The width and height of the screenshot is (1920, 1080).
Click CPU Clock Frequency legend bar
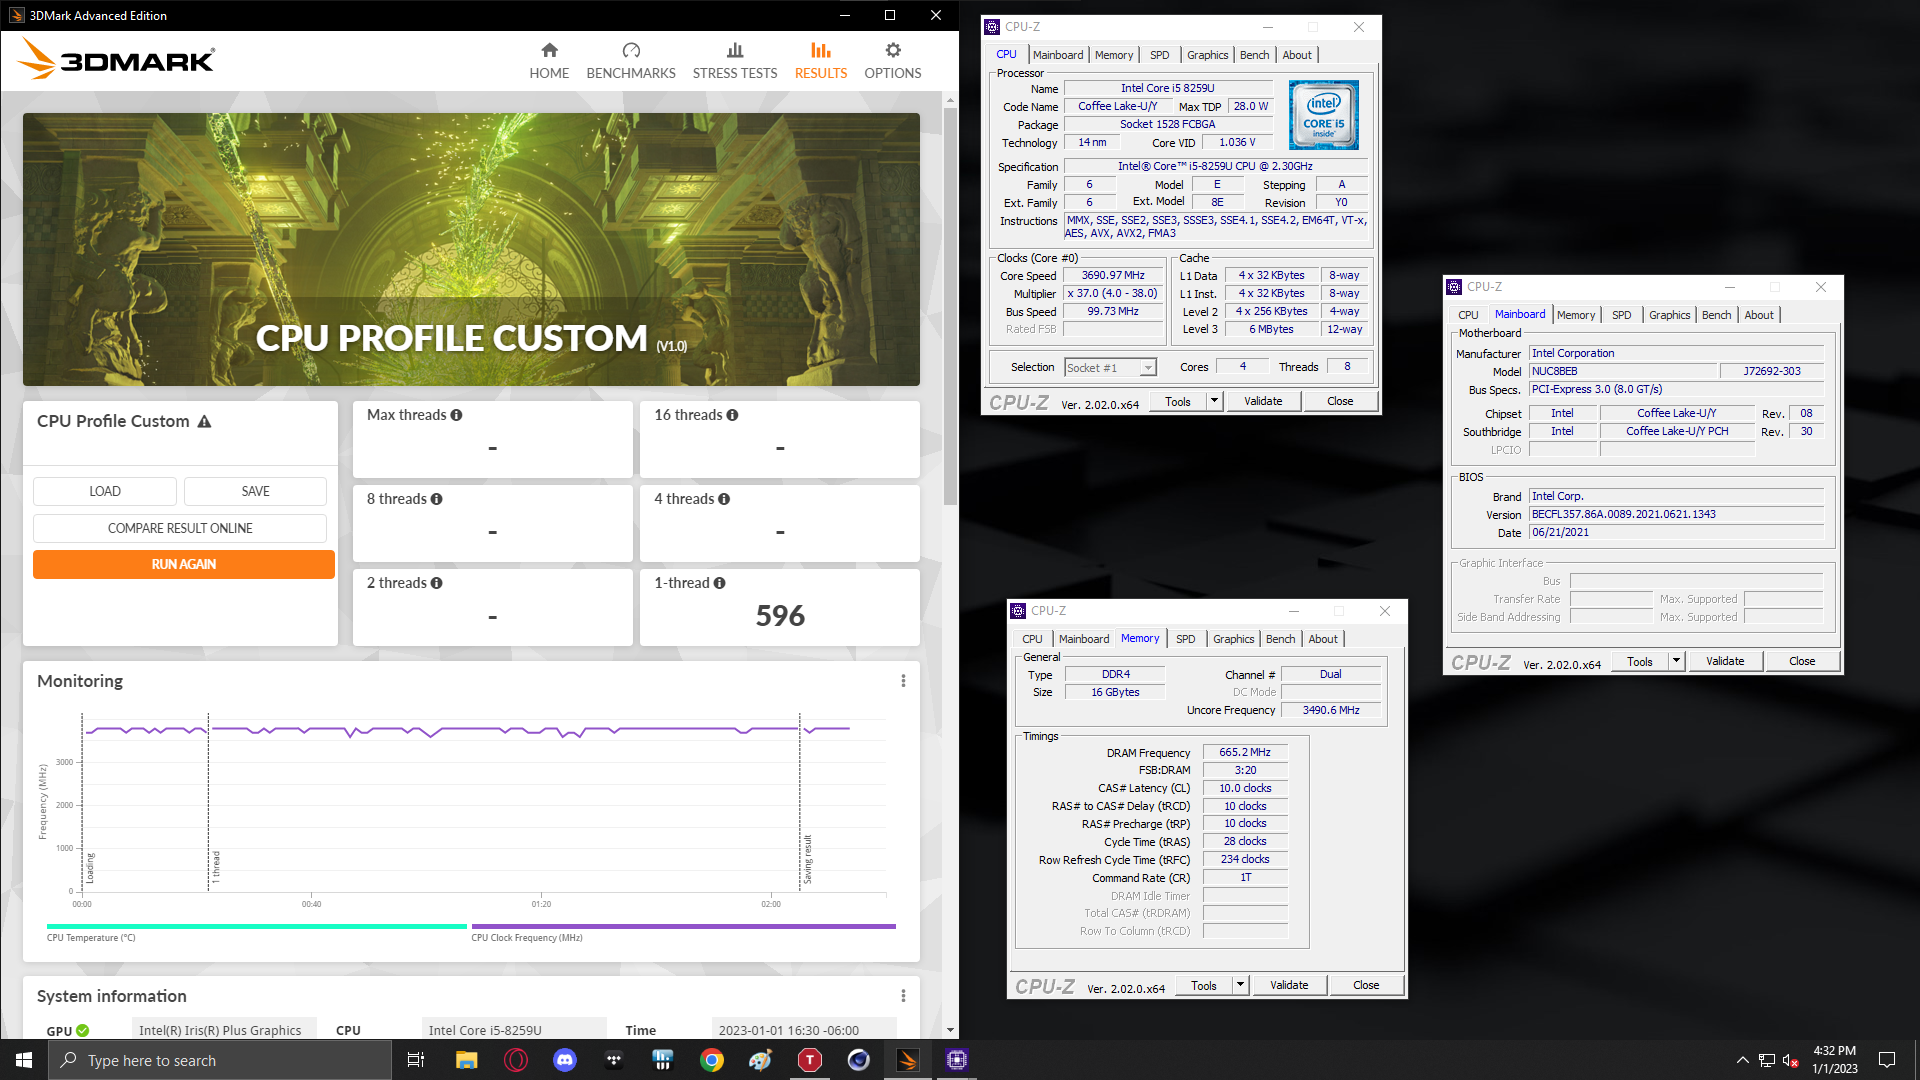(x=684, y=927)
